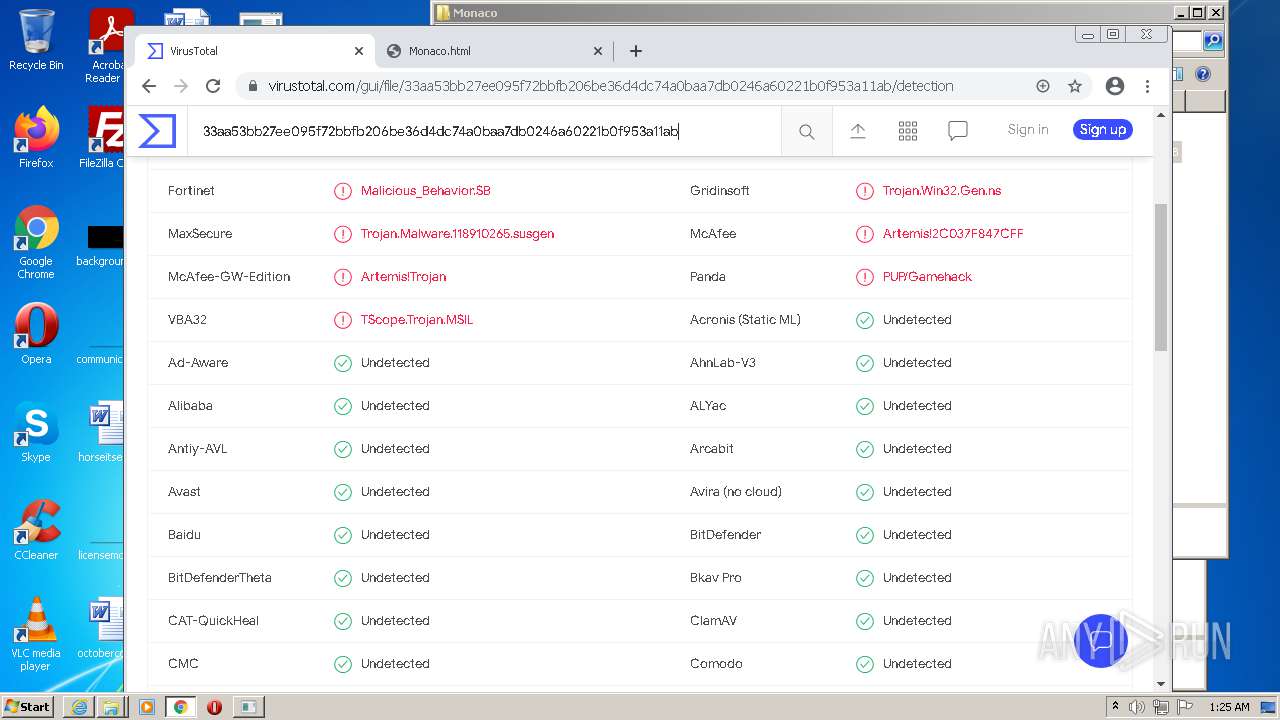
Task: Click Malicious_Behavior.SB detection text
Action: (x=426, y=191)
